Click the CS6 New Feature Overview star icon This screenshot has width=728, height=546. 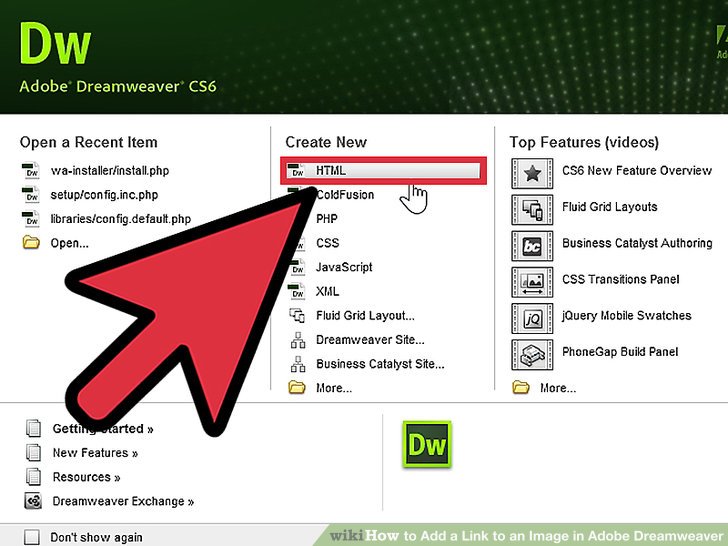pos(532,172)
